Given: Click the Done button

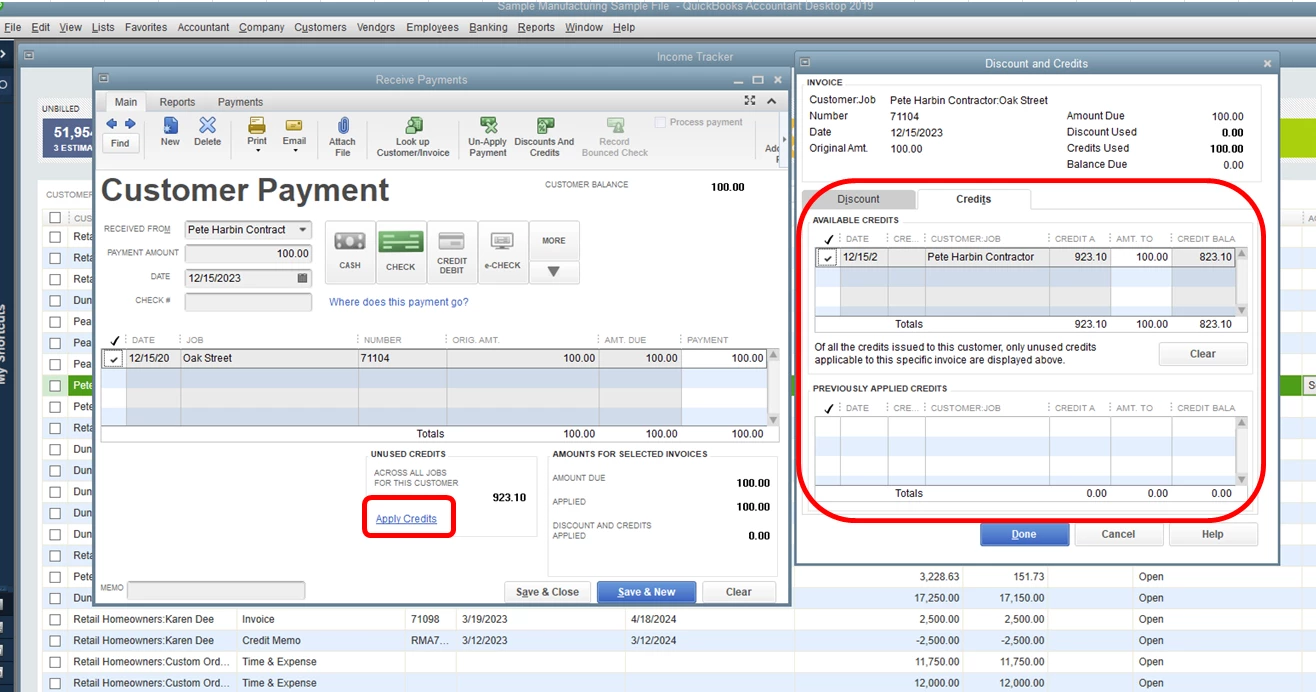Looking at the screenshot, I should [x=1024, y=535].
